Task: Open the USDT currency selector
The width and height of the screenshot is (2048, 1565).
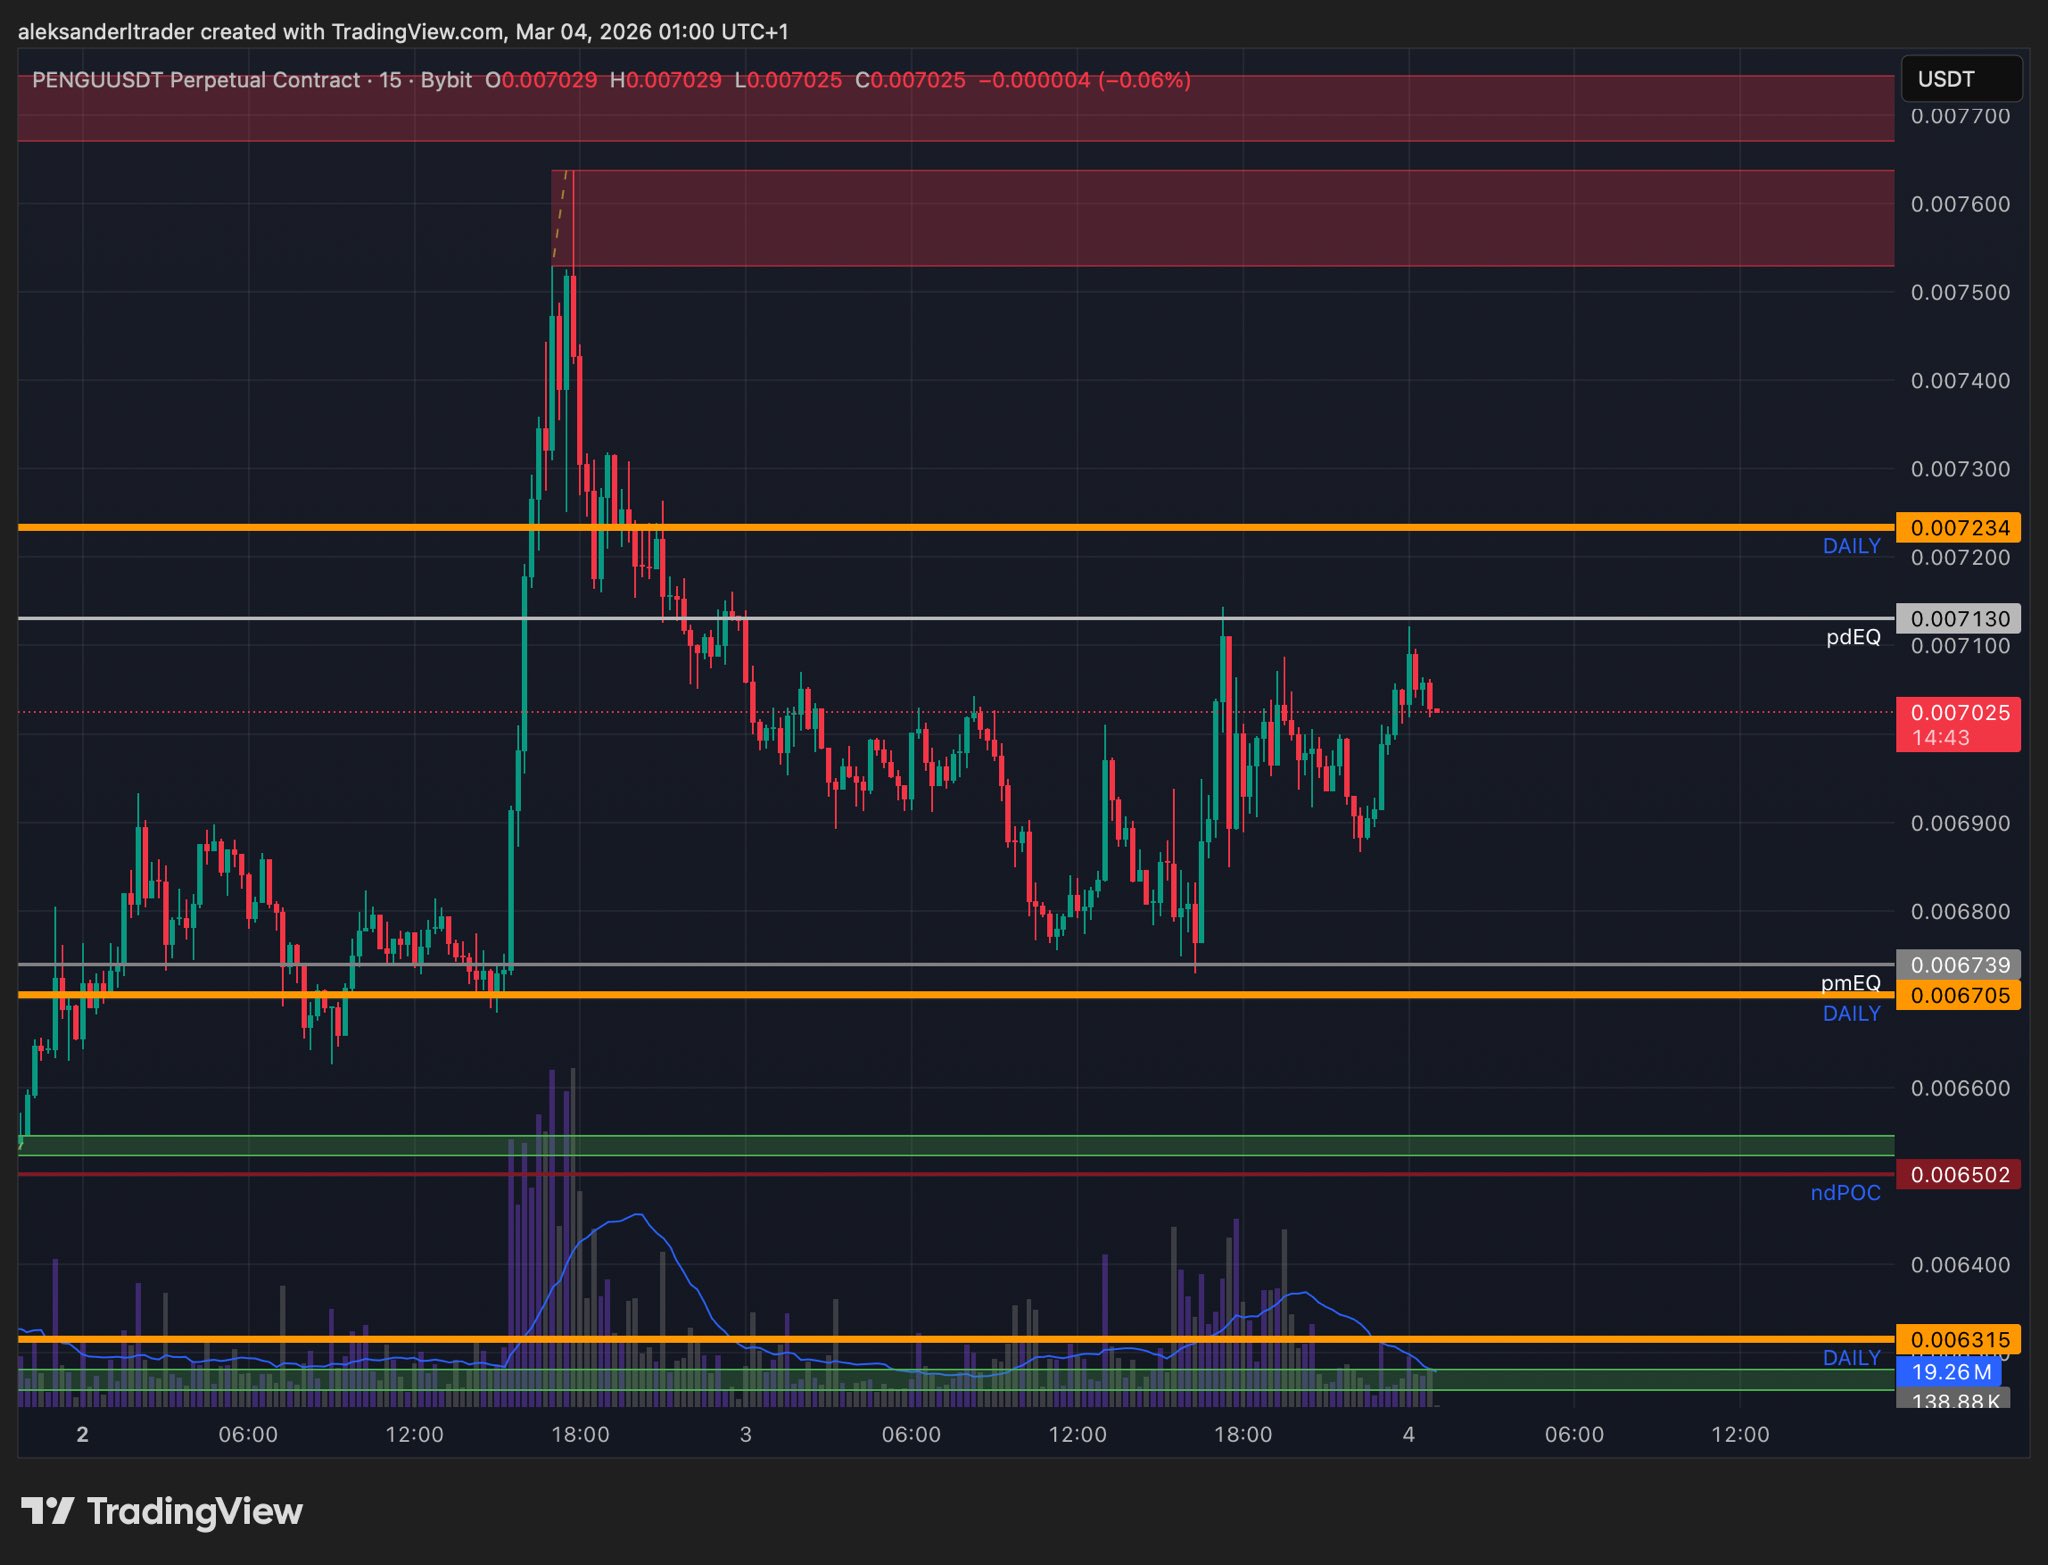Action: pos(1960,79)
